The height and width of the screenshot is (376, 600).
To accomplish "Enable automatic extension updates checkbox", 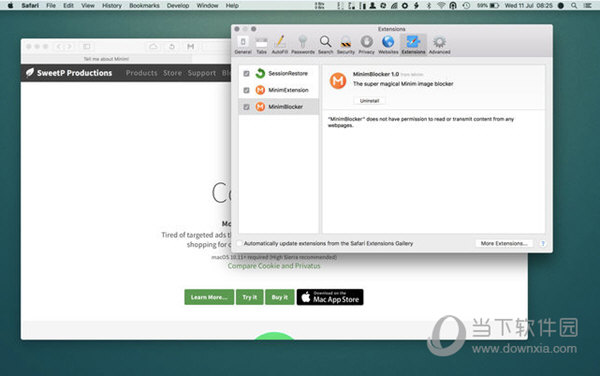I will [x=240, y=243].
